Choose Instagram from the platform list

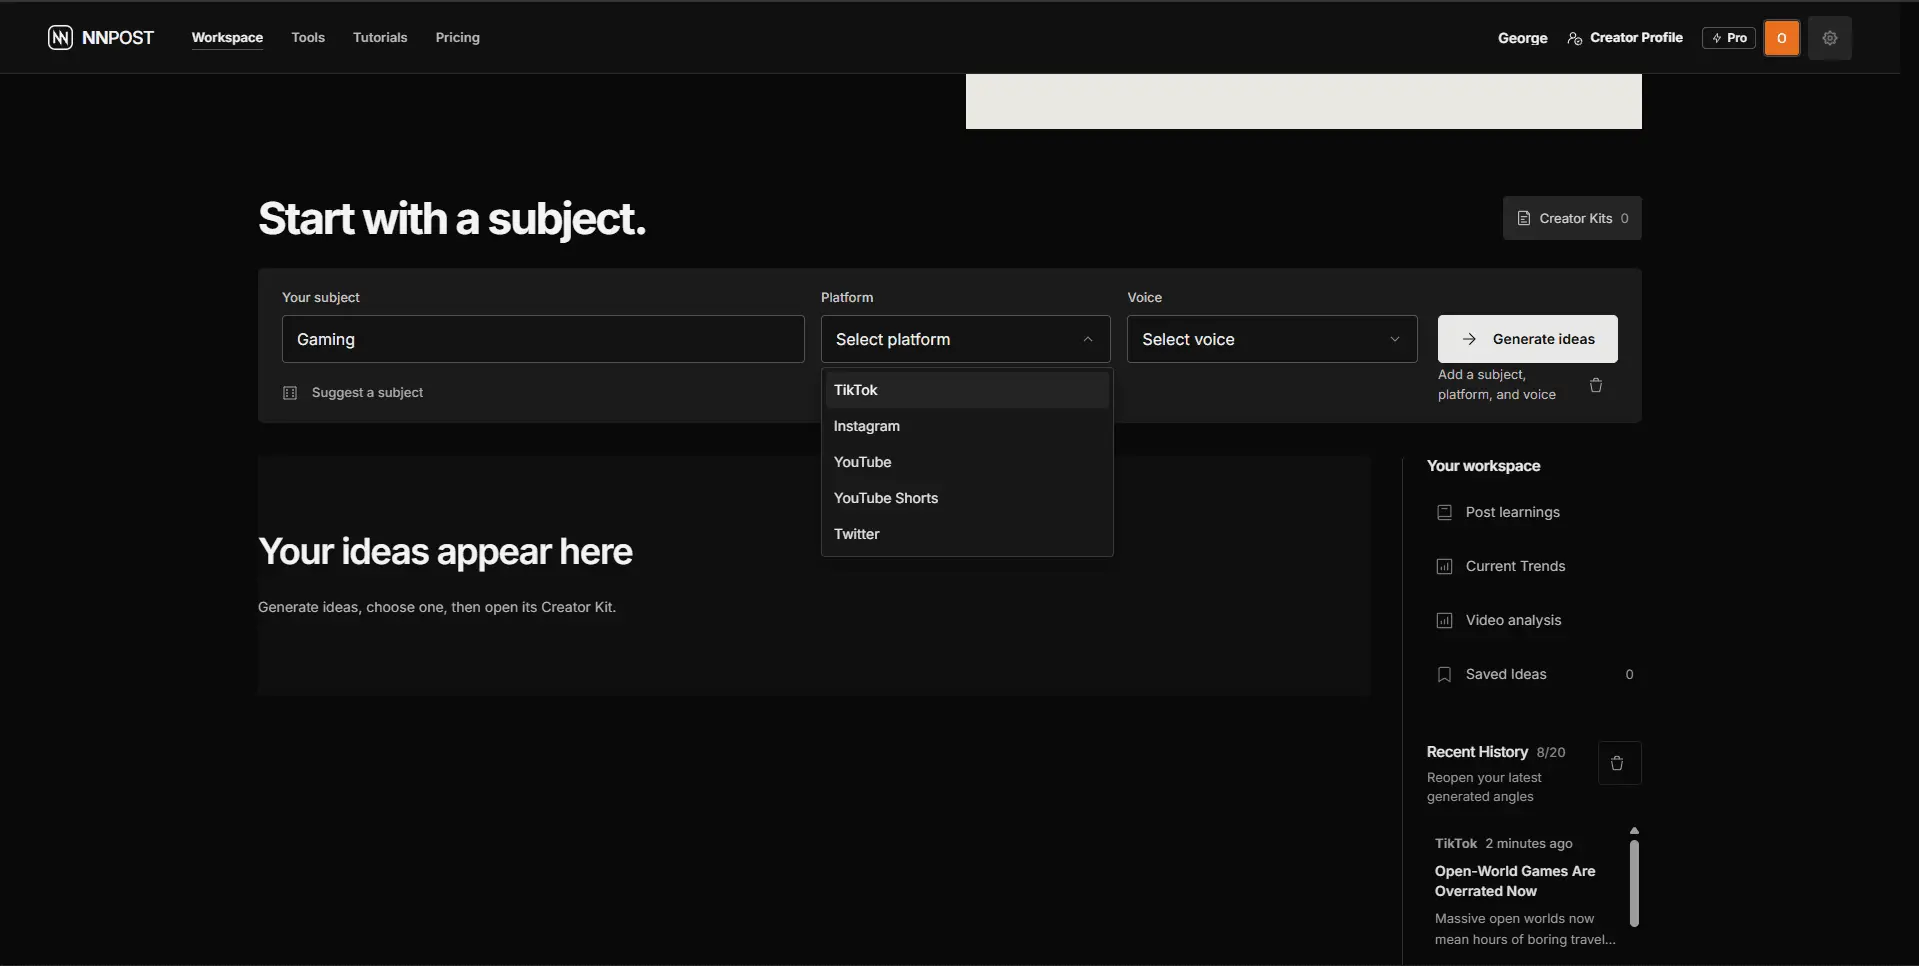tap(967, 426)
